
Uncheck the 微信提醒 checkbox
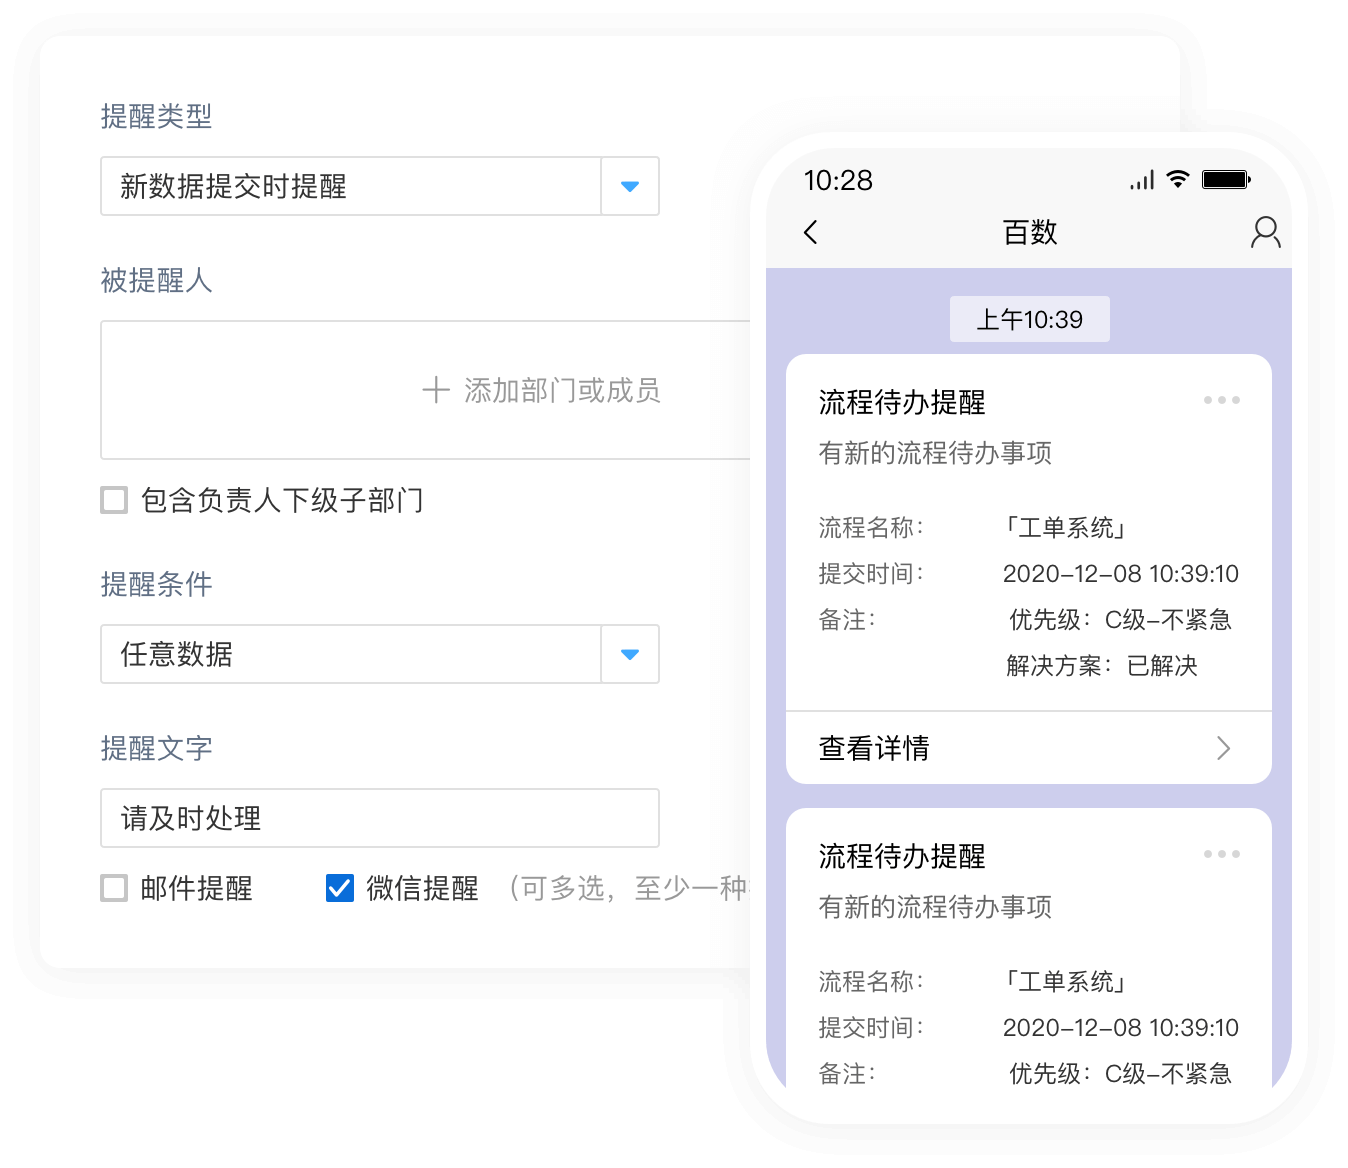click(x=340, y=888)
